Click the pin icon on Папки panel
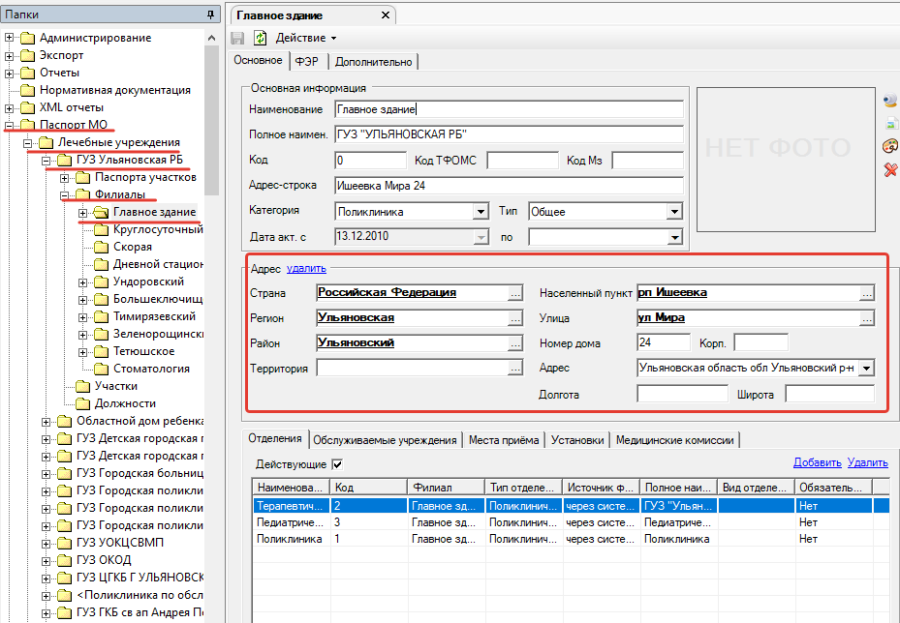This screenshot has height=623, width=900. tap(211, 14)
